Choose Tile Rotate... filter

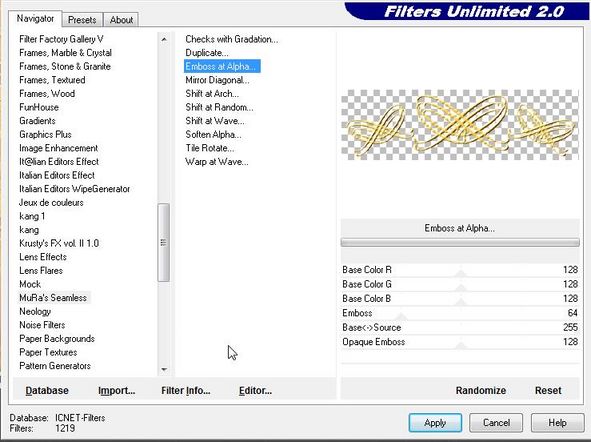point(210,148)
